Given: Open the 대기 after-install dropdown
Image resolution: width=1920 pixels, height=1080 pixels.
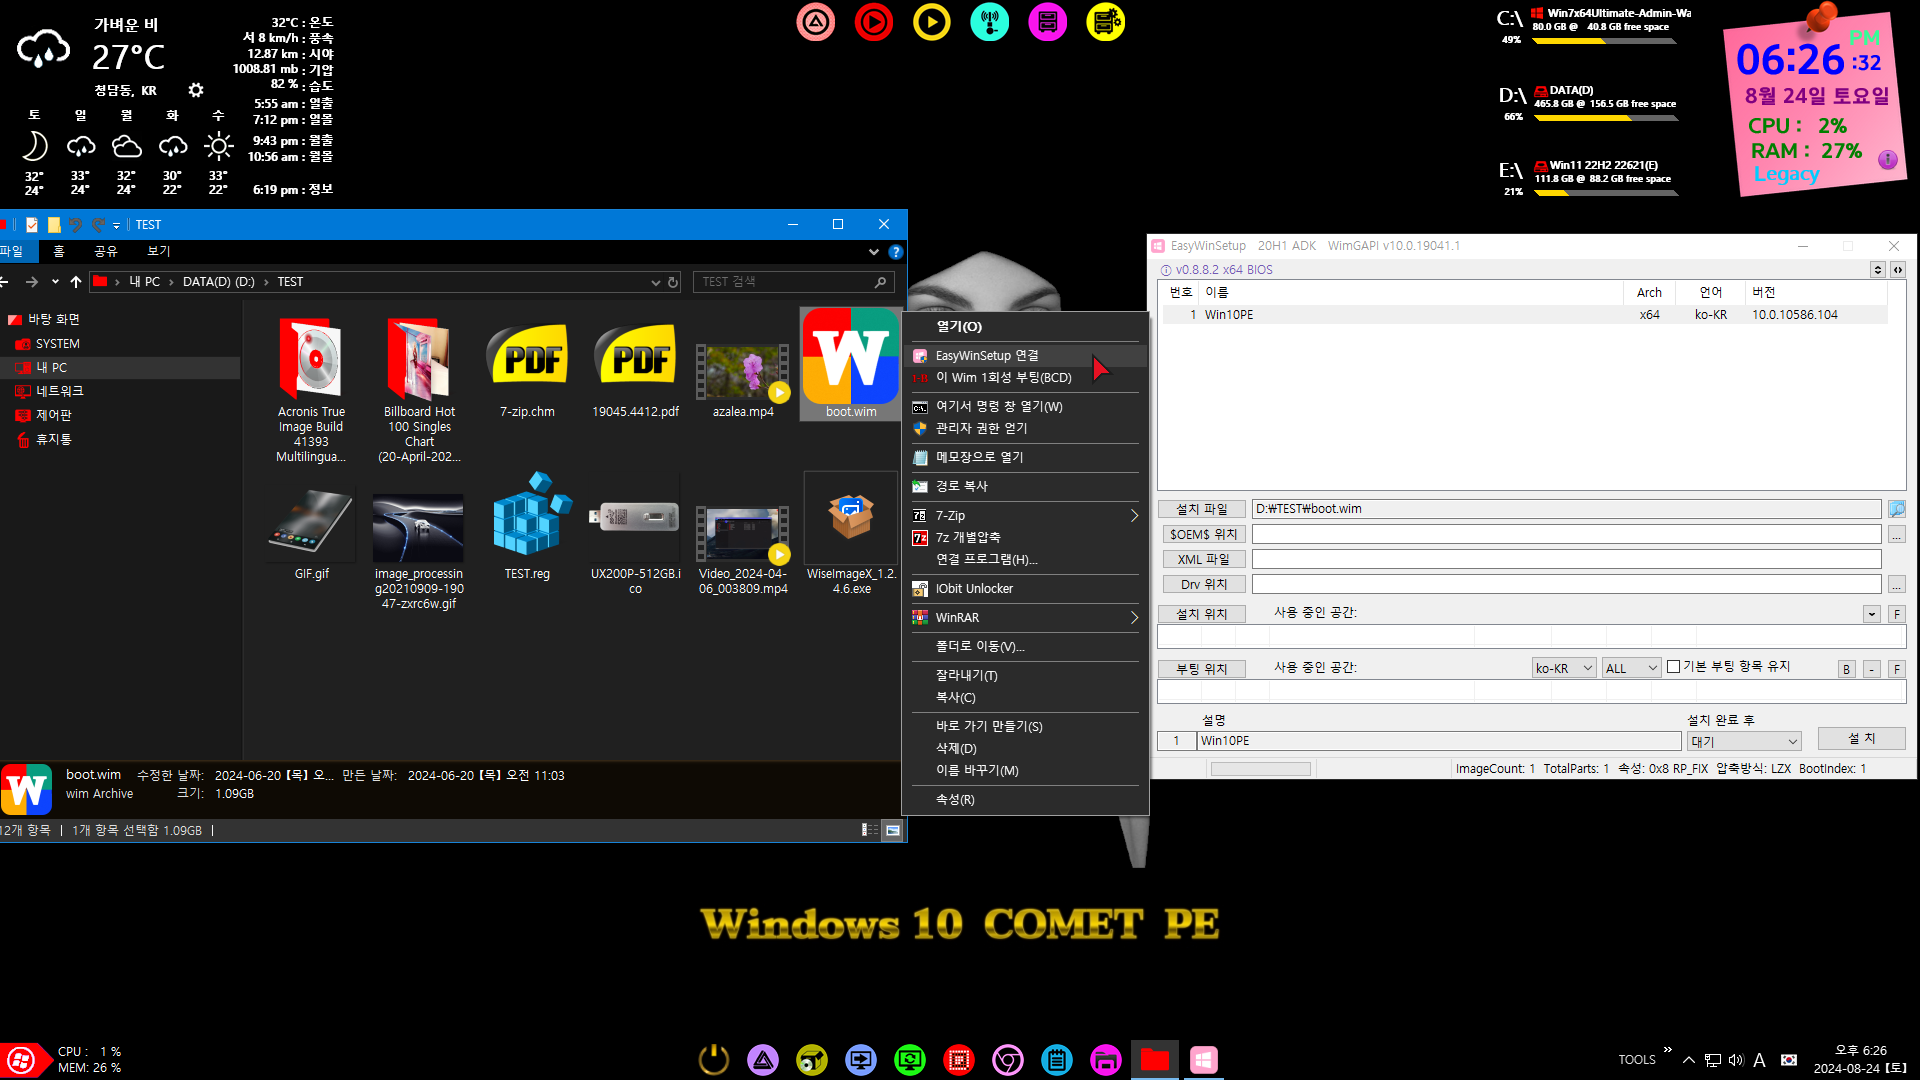Looking at the screenshot, I should tap(1745, 741).
